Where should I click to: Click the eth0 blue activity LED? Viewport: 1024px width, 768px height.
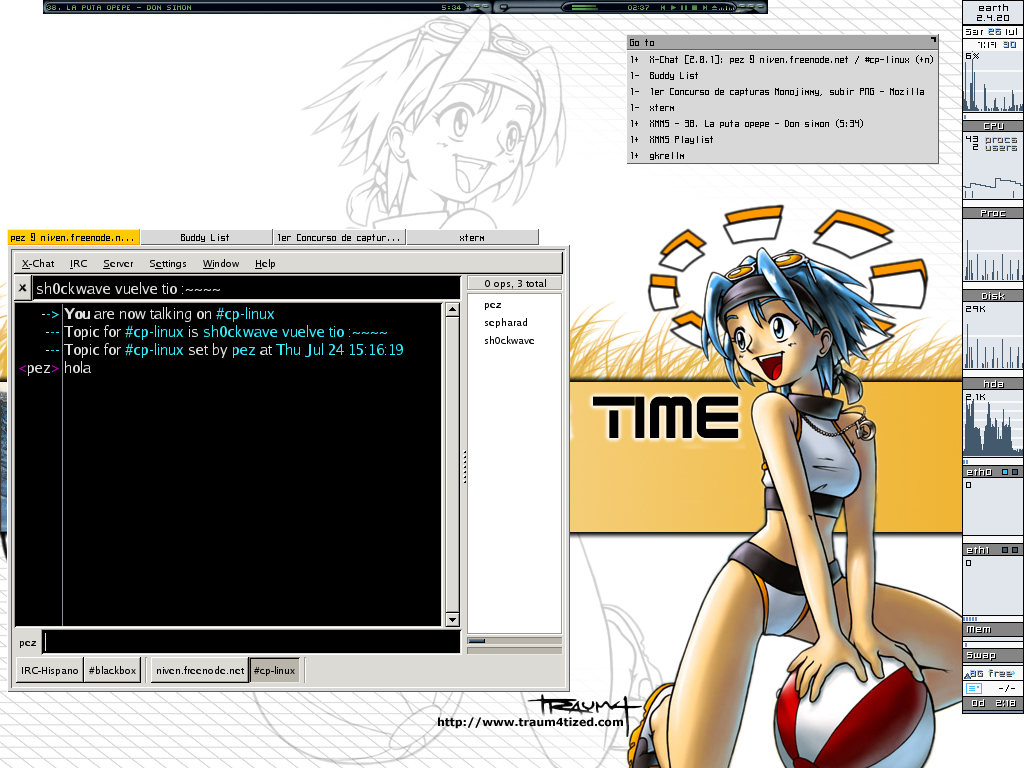[1005, 472]
